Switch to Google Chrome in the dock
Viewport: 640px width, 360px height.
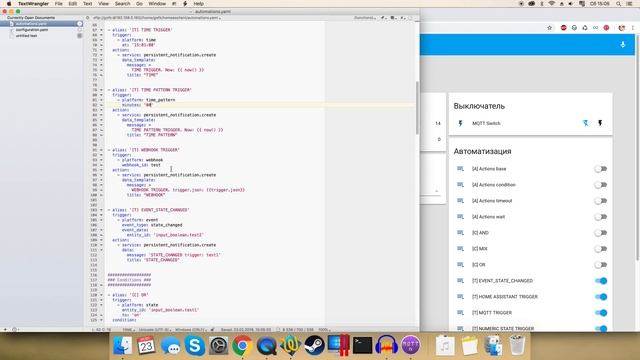pyautogui.click(x=242, y=346)
